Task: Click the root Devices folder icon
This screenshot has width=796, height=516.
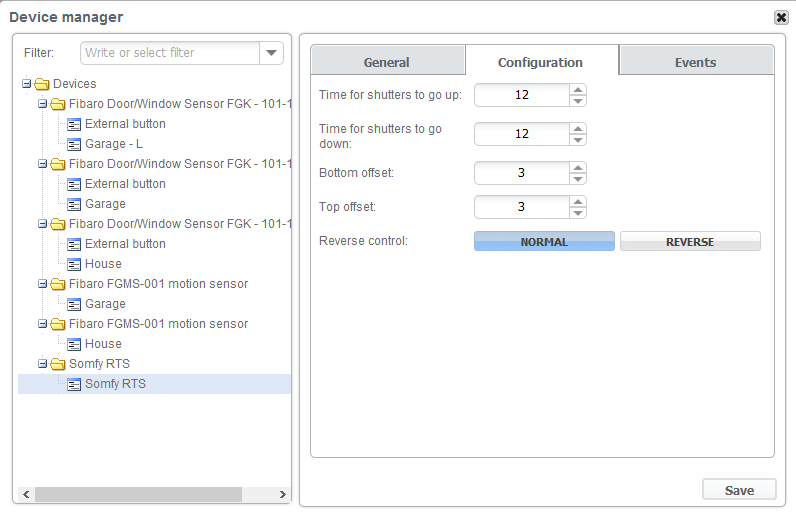Action: (x=42, y=84)
